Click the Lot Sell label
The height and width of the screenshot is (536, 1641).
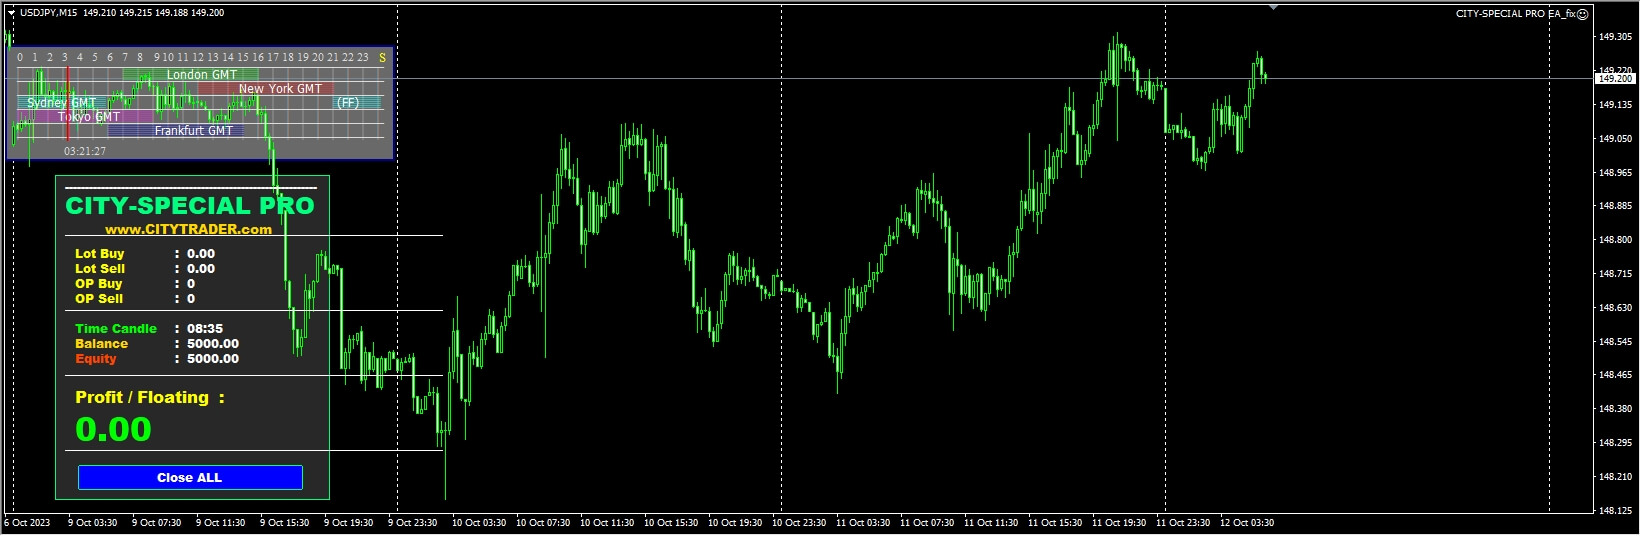(x=100, y=269)
